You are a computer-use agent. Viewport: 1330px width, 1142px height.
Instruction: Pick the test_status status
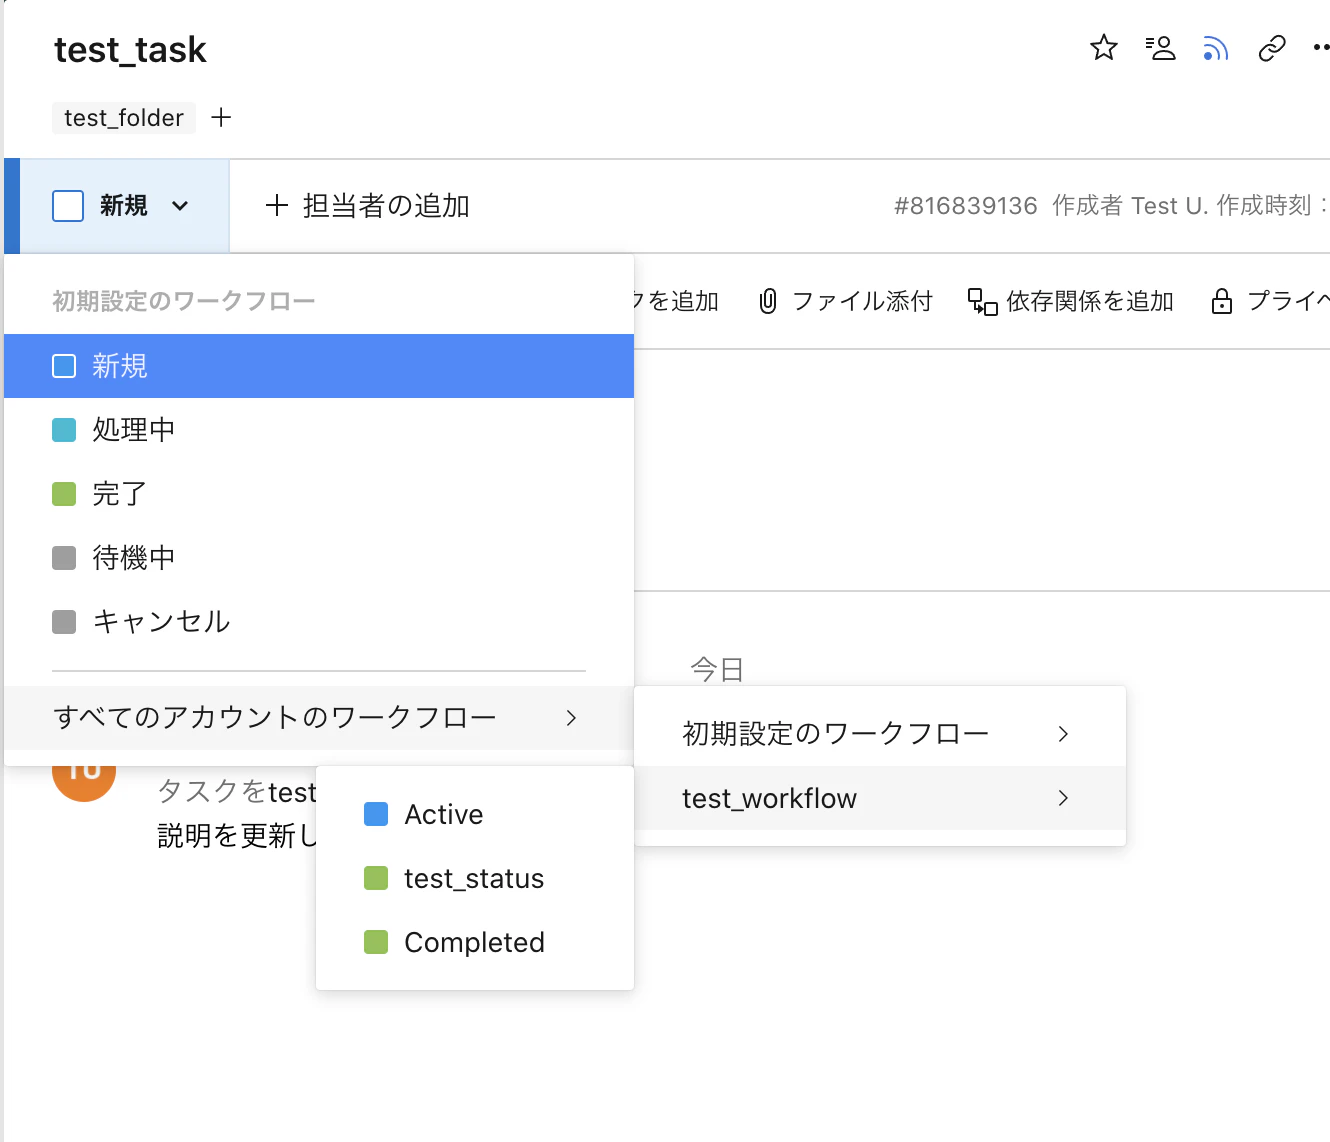[475, 878]
